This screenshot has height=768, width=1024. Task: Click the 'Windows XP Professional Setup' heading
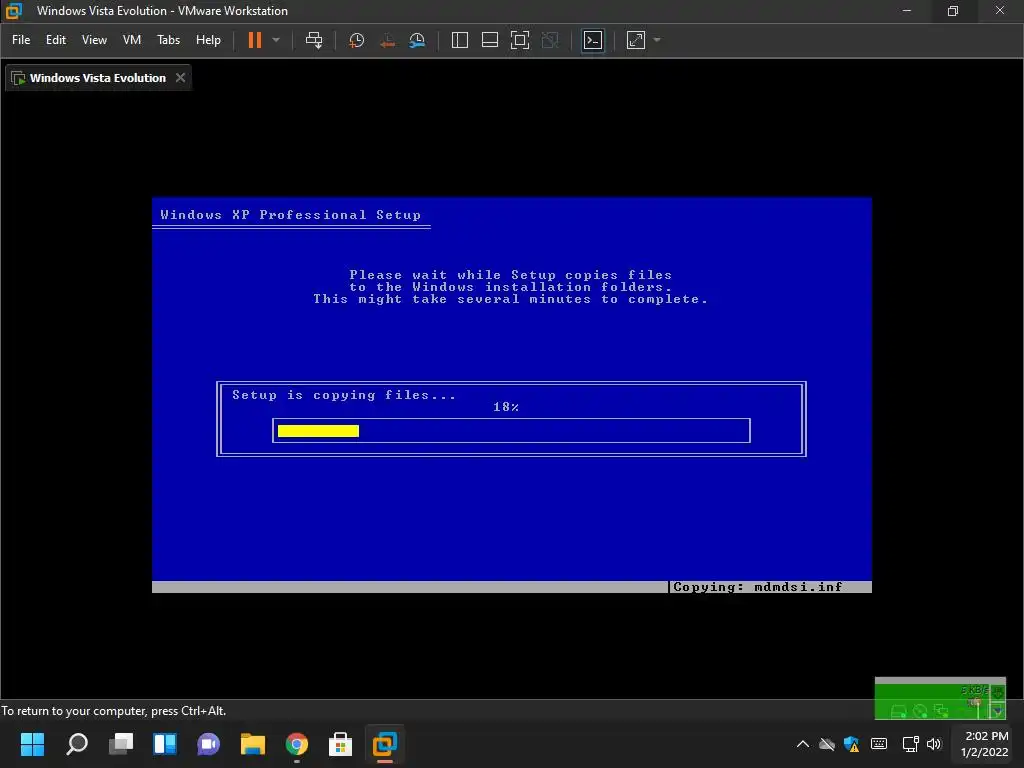[x=291, y=215]
